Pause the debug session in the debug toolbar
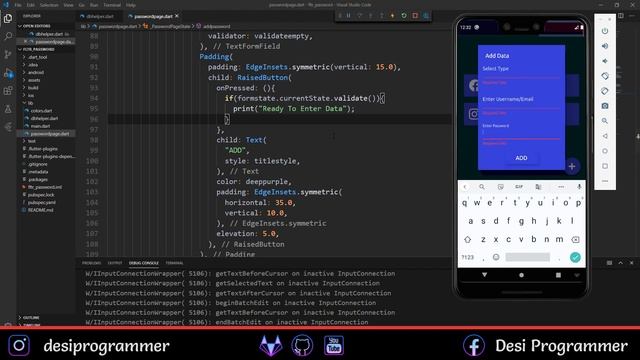The height and width of the screenshot is (360, 640). click(x=349, y=16)
